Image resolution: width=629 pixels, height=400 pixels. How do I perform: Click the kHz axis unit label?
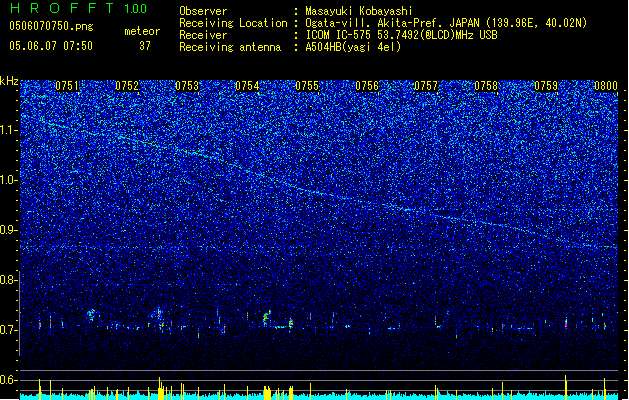pos(9,81)
